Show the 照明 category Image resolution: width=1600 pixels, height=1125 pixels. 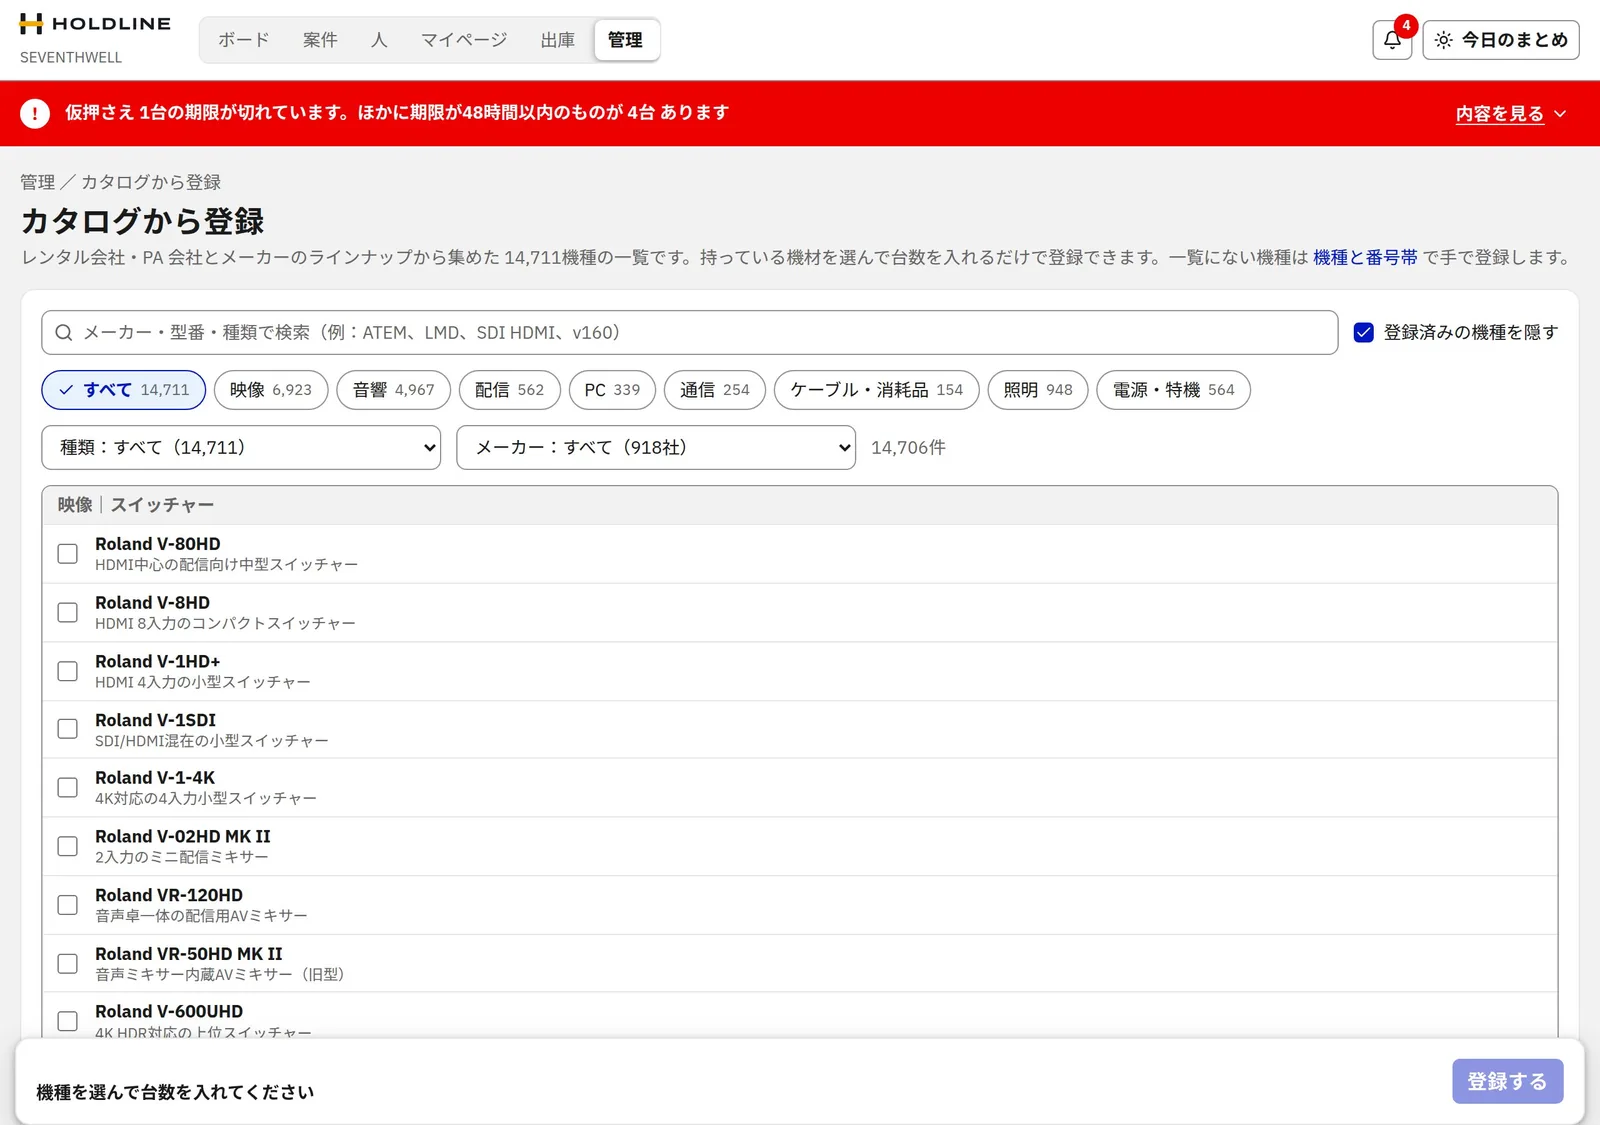[1038, 390]
